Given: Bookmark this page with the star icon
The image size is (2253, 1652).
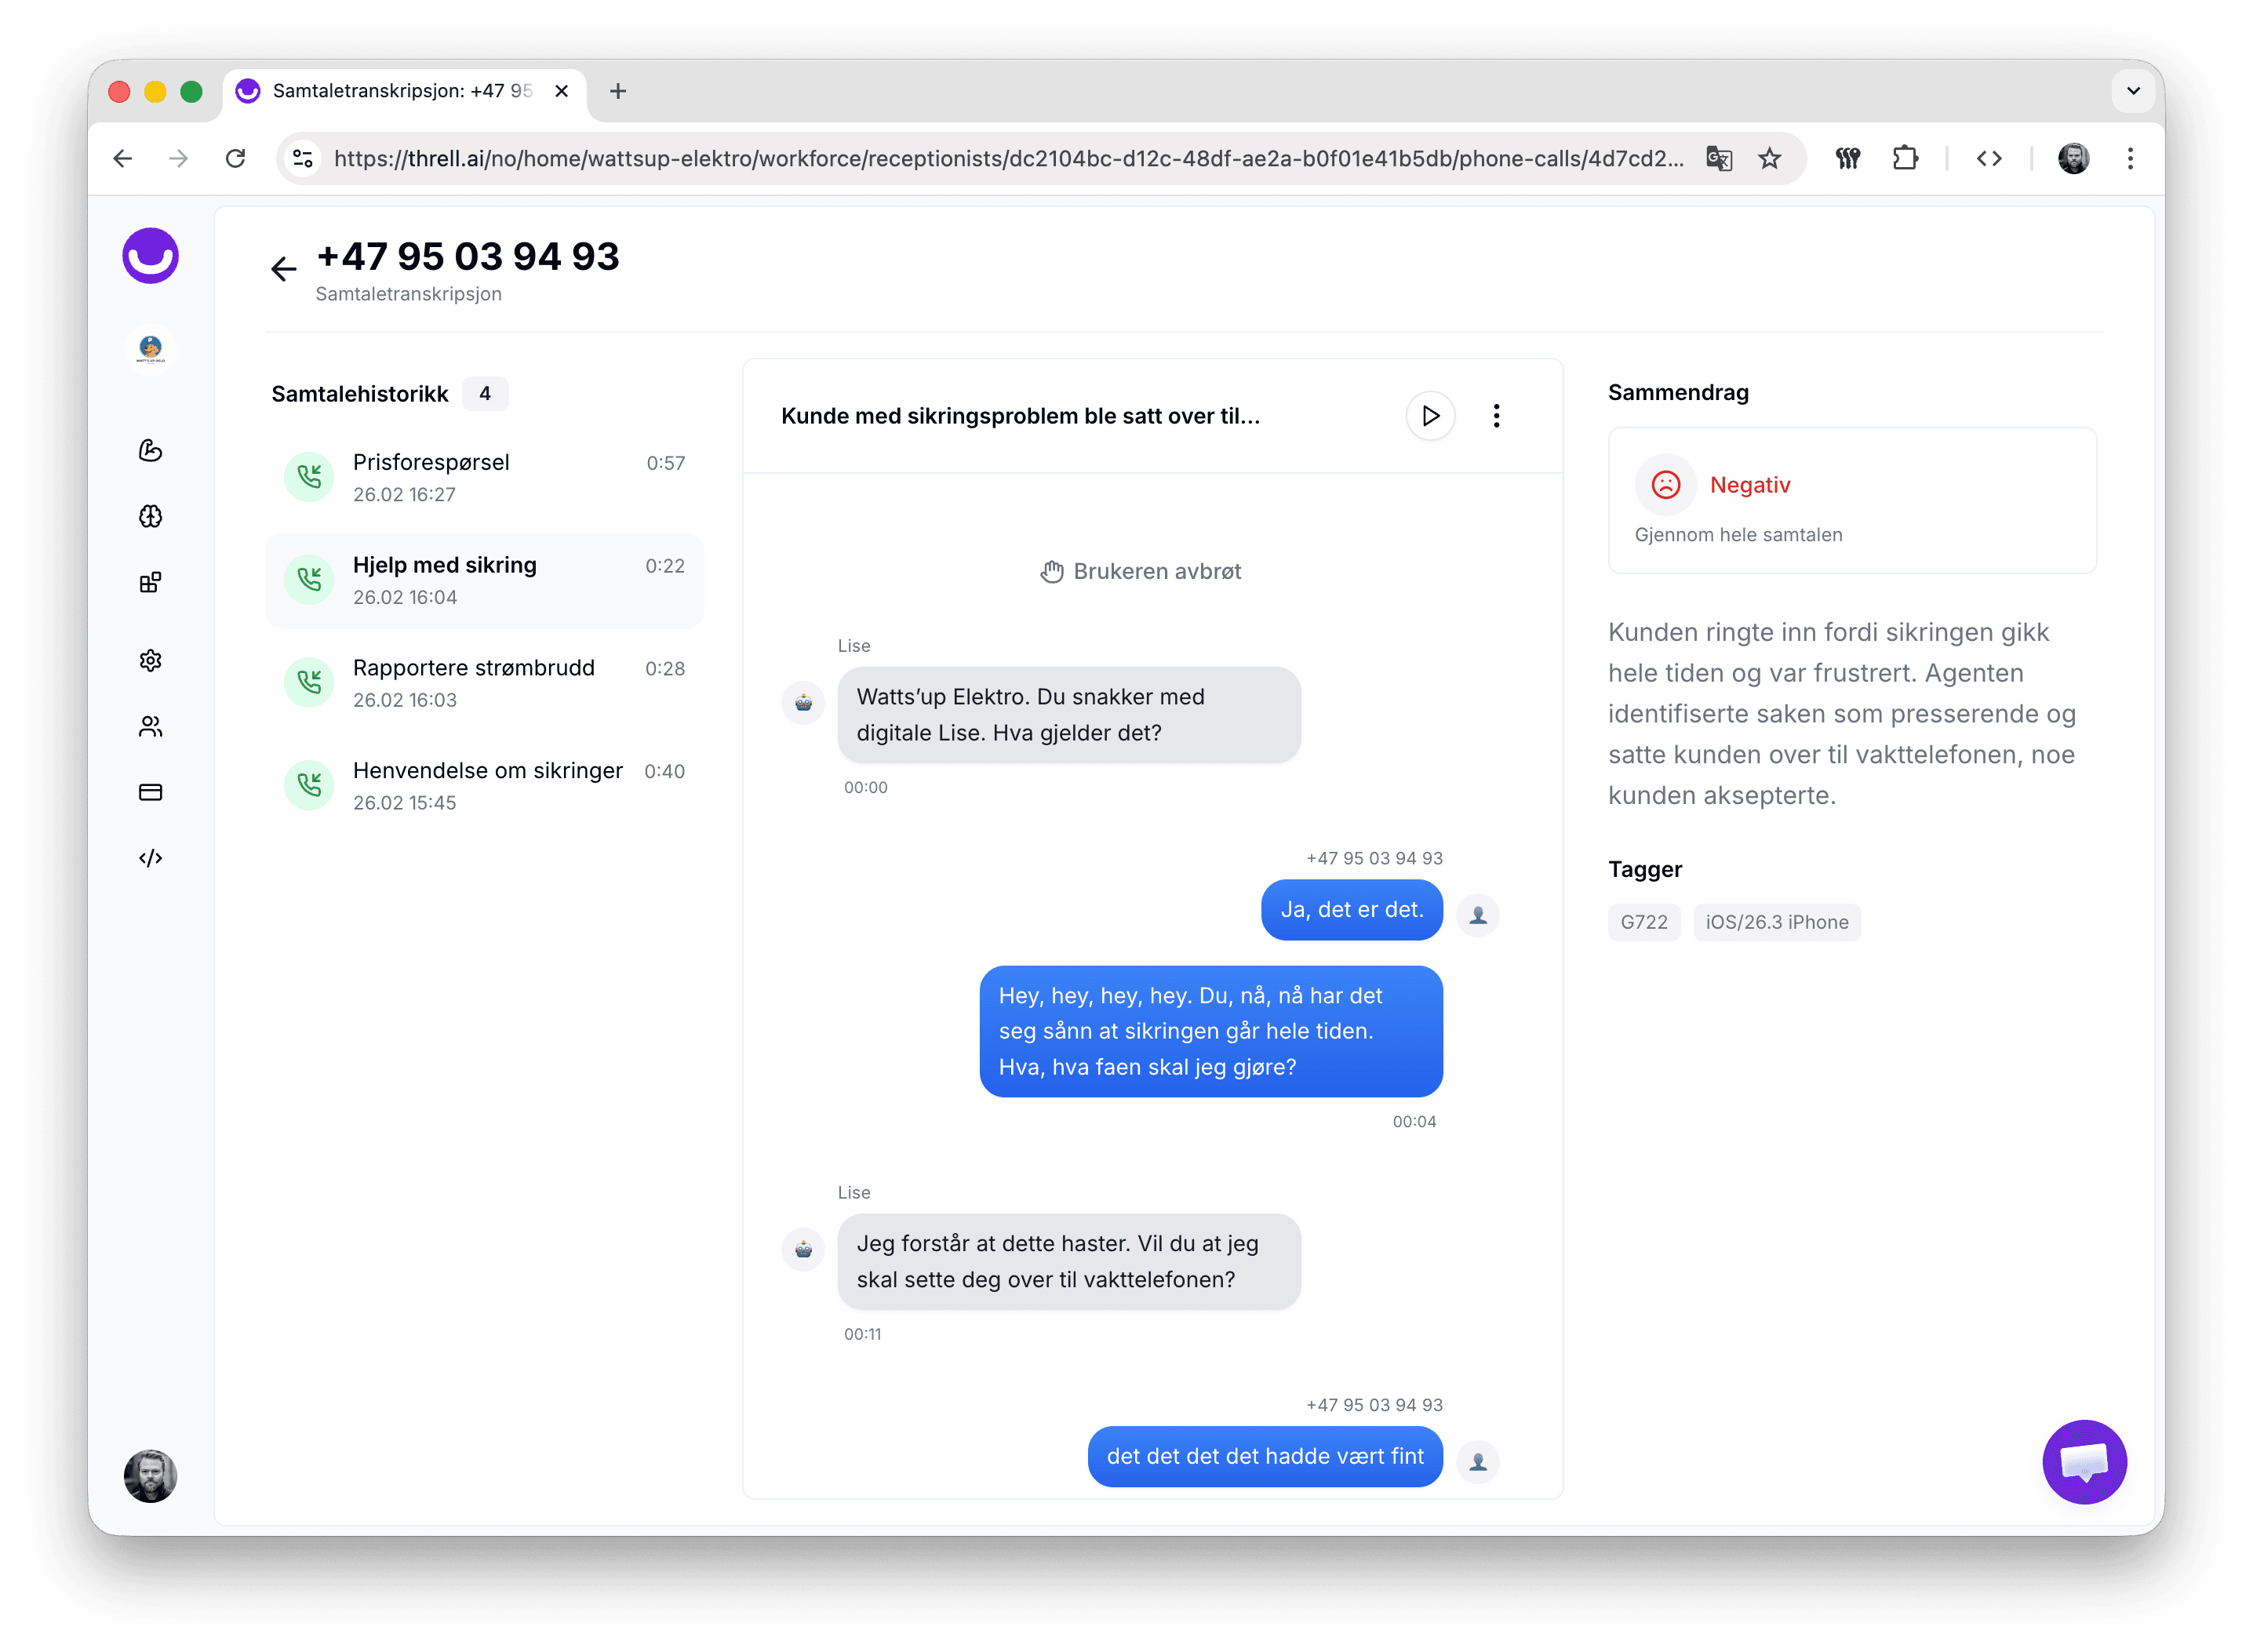Looking at the screenshot, I should [x=1769, y=158].
